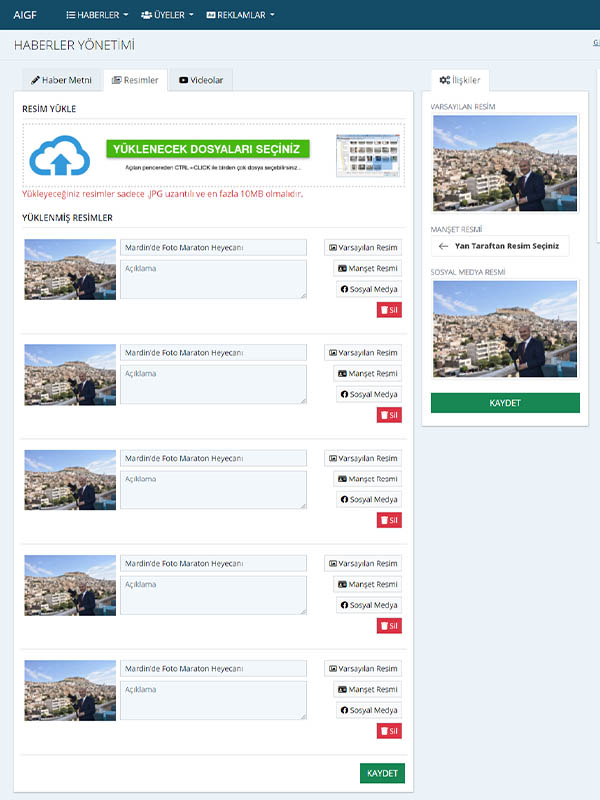Click the bottom KAYDET button below images
This screenshot has height=800, width=600.
coord(382,773)
